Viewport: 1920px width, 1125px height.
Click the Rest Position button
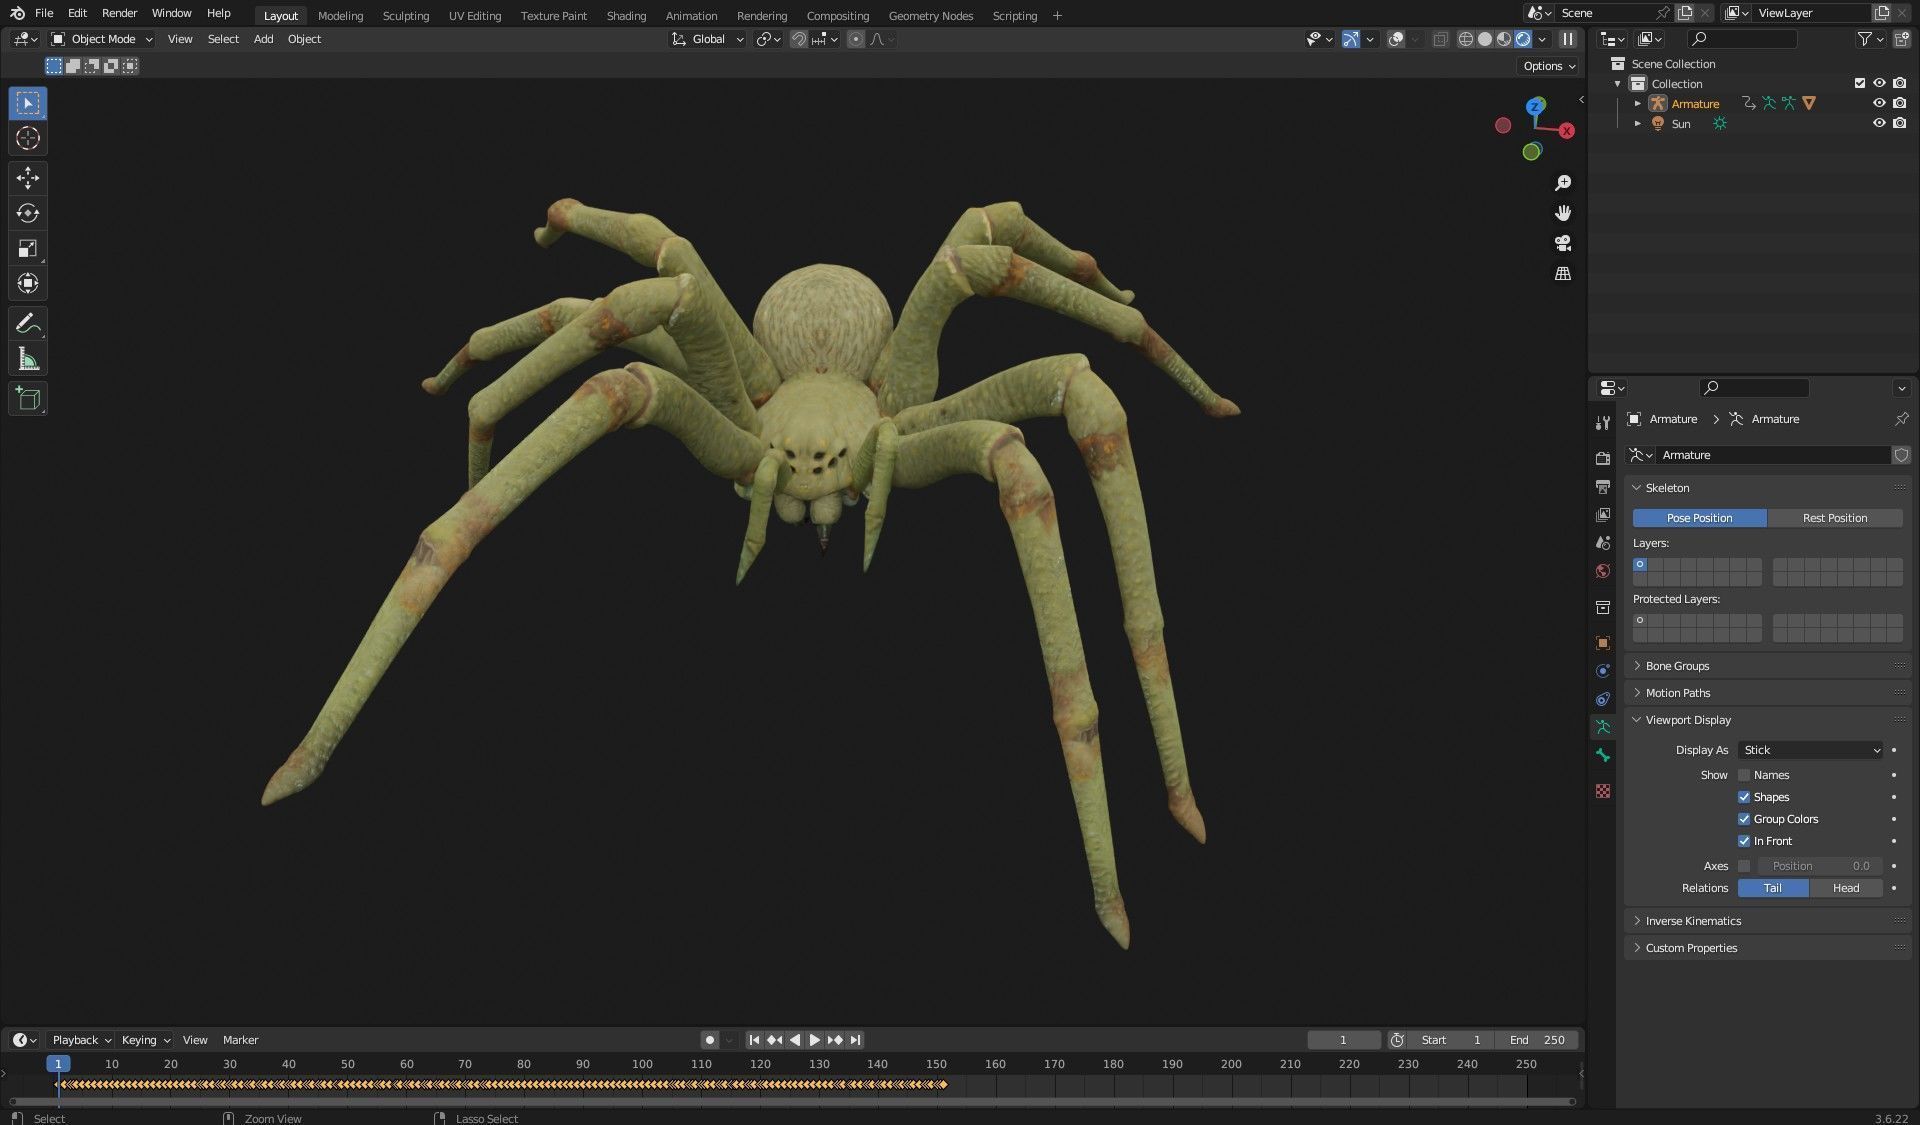coord(1835,518)
